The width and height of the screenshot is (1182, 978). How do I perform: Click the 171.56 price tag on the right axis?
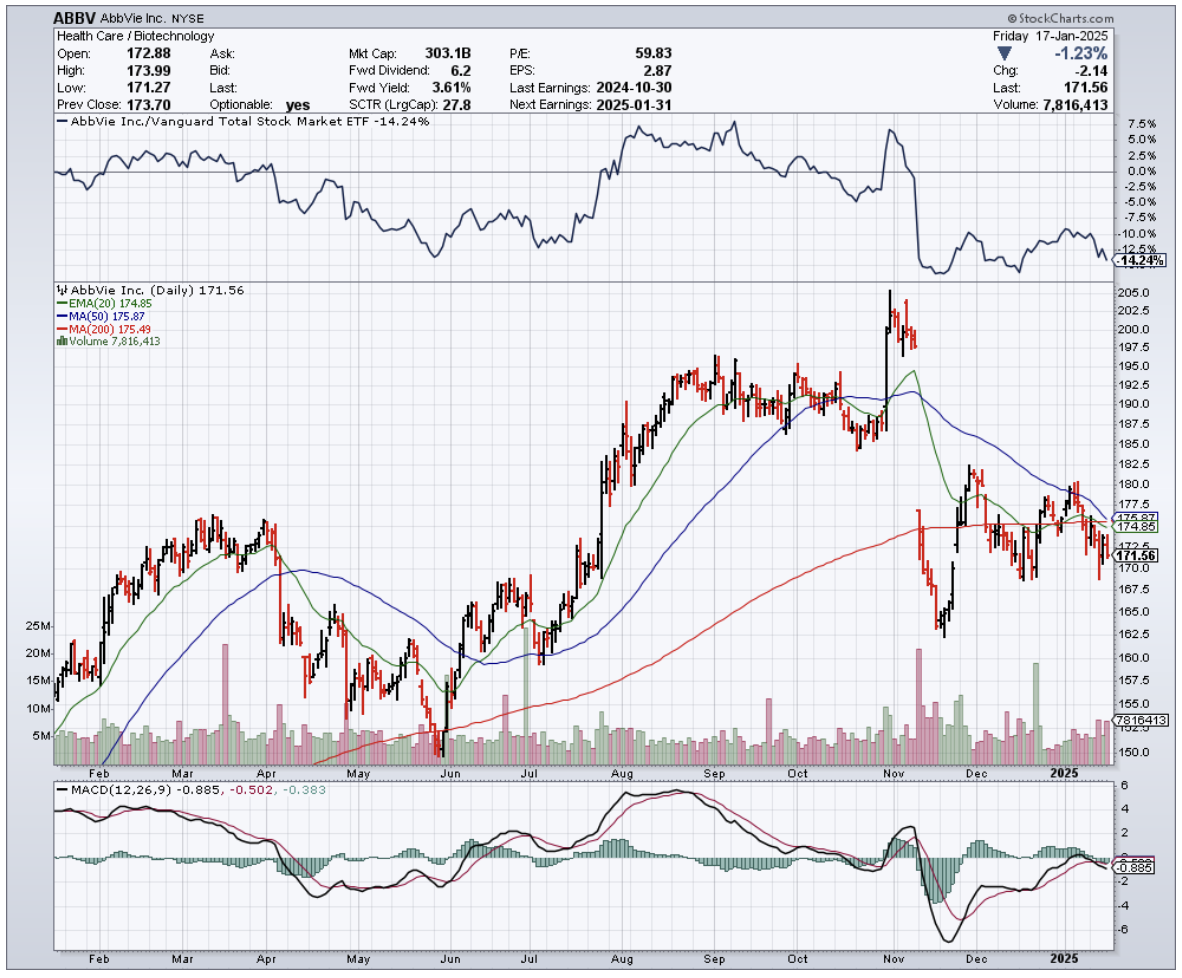[x=1136, y=556]
